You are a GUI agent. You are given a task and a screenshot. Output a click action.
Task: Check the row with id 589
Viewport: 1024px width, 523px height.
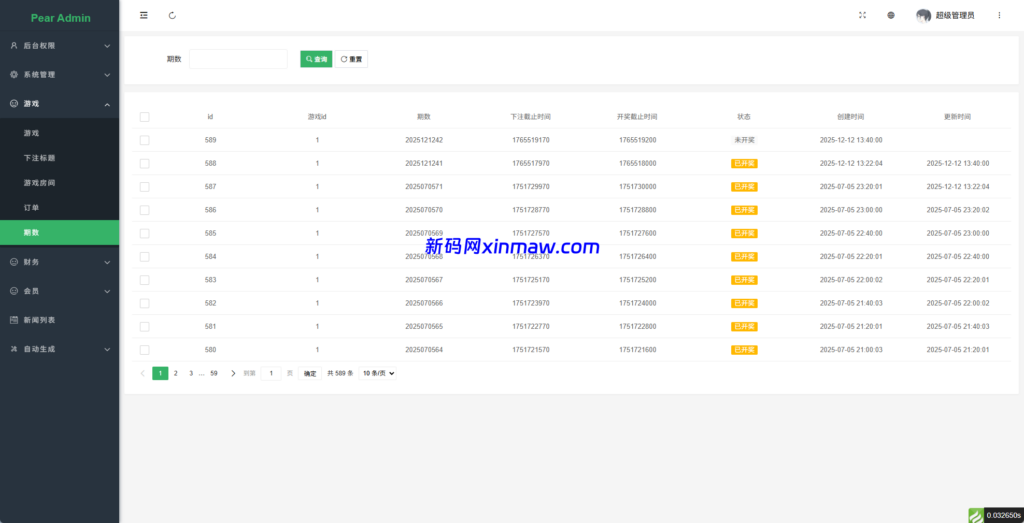(144, 140)
